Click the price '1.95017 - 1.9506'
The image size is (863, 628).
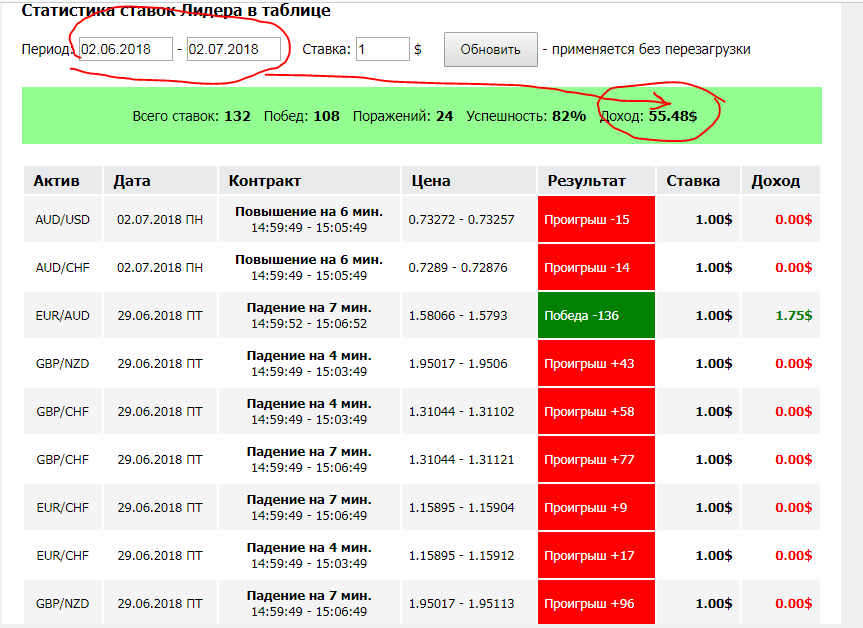[x=458, y=363]
